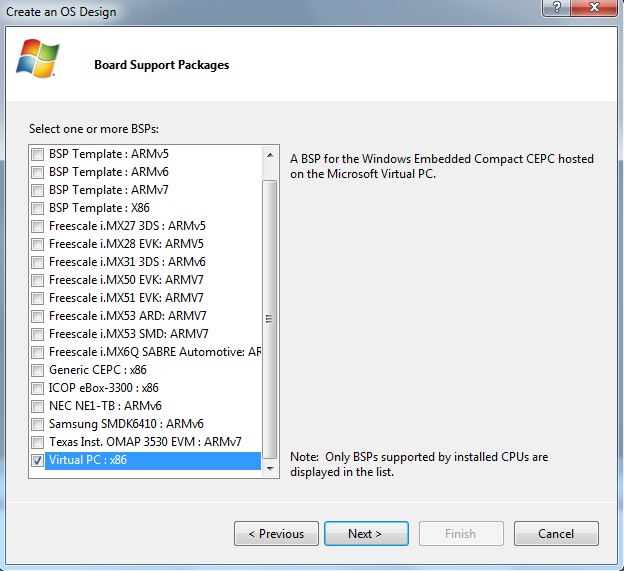Image resolution: width=624 pixels, height=571 pixels.
Task: Select the 'Virtual PC : x86' list row text
Action: (x=88, y=460)
